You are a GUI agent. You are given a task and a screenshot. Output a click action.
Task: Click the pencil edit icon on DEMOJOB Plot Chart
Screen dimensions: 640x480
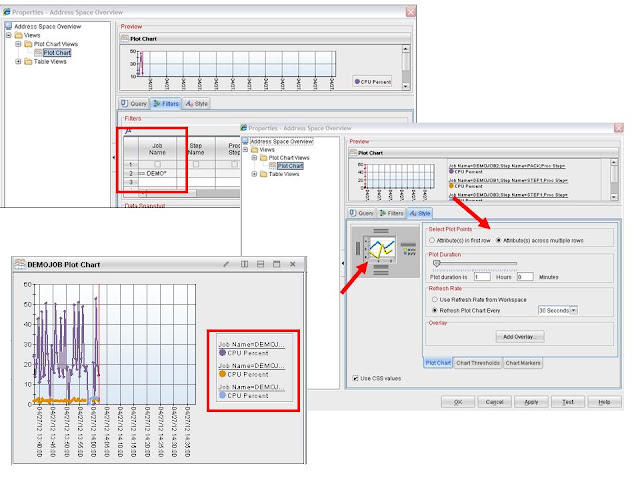point(226,264)
